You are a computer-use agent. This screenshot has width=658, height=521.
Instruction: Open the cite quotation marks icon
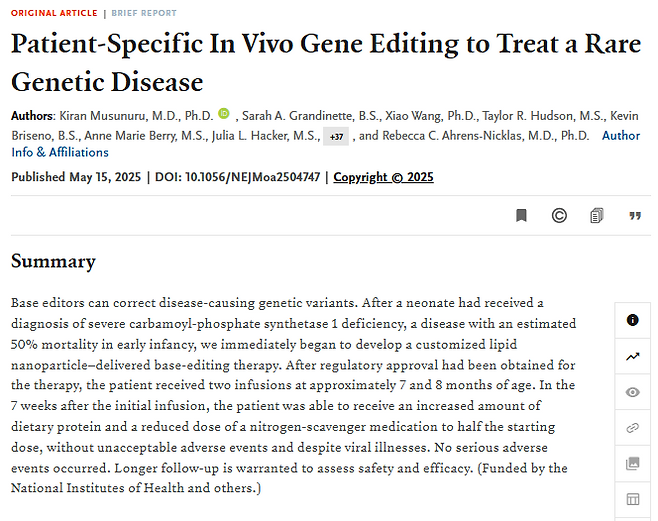tap(635, 216)
